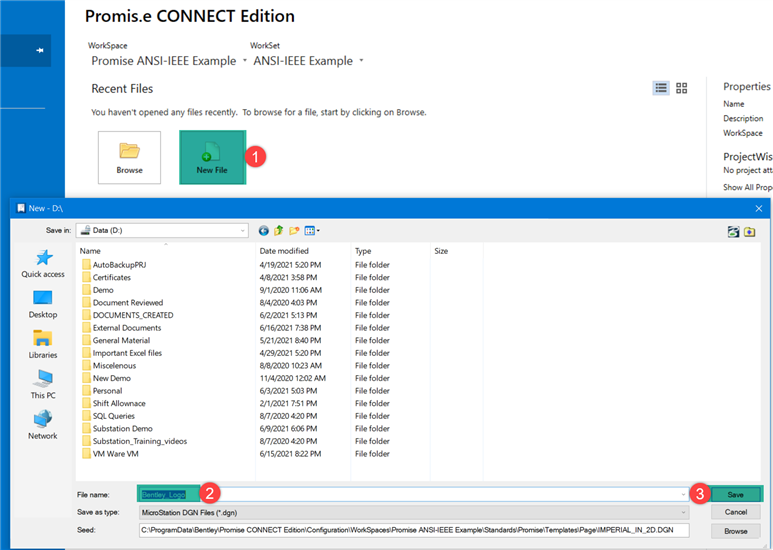Open the WorkSet dropdown ANSI-IEEE Example
The width and height of the screenshot is (773, 550).
click(x=308, y=61)
